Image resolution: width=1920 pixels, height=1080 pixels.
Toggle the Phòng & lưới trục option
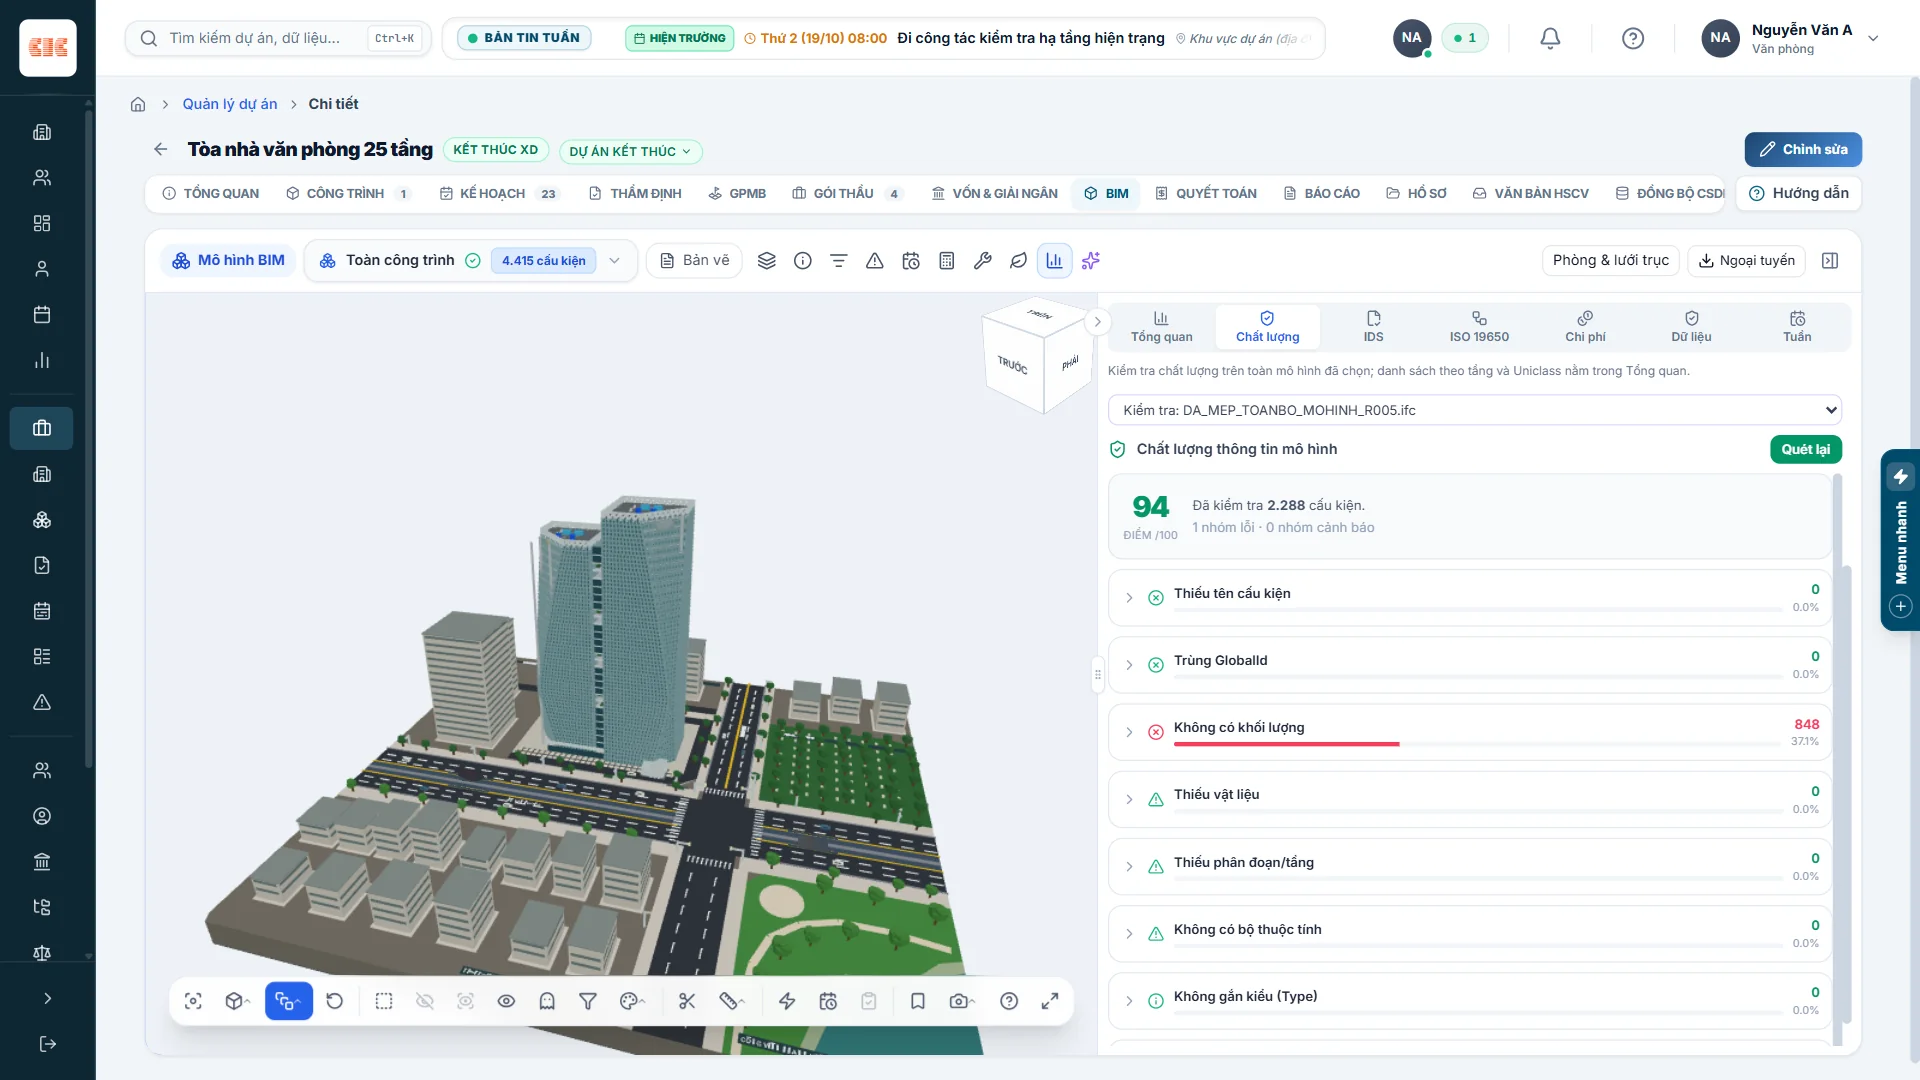point(1610,261)
